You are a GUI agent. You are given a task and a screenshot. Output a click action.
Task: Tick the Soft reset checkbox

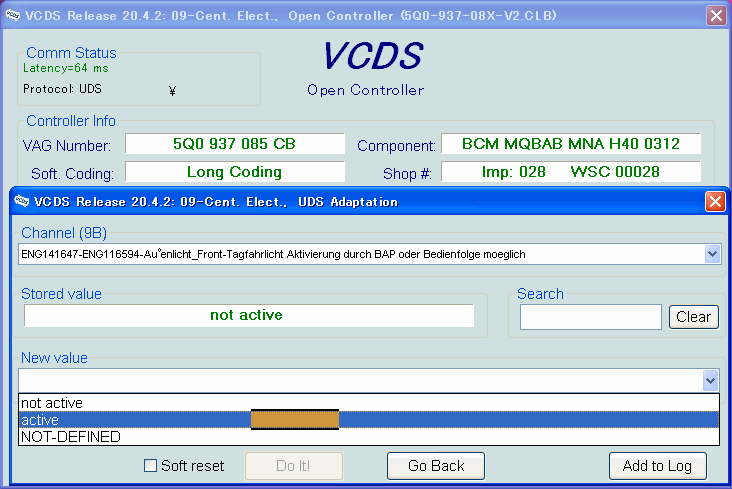(150, 465)
